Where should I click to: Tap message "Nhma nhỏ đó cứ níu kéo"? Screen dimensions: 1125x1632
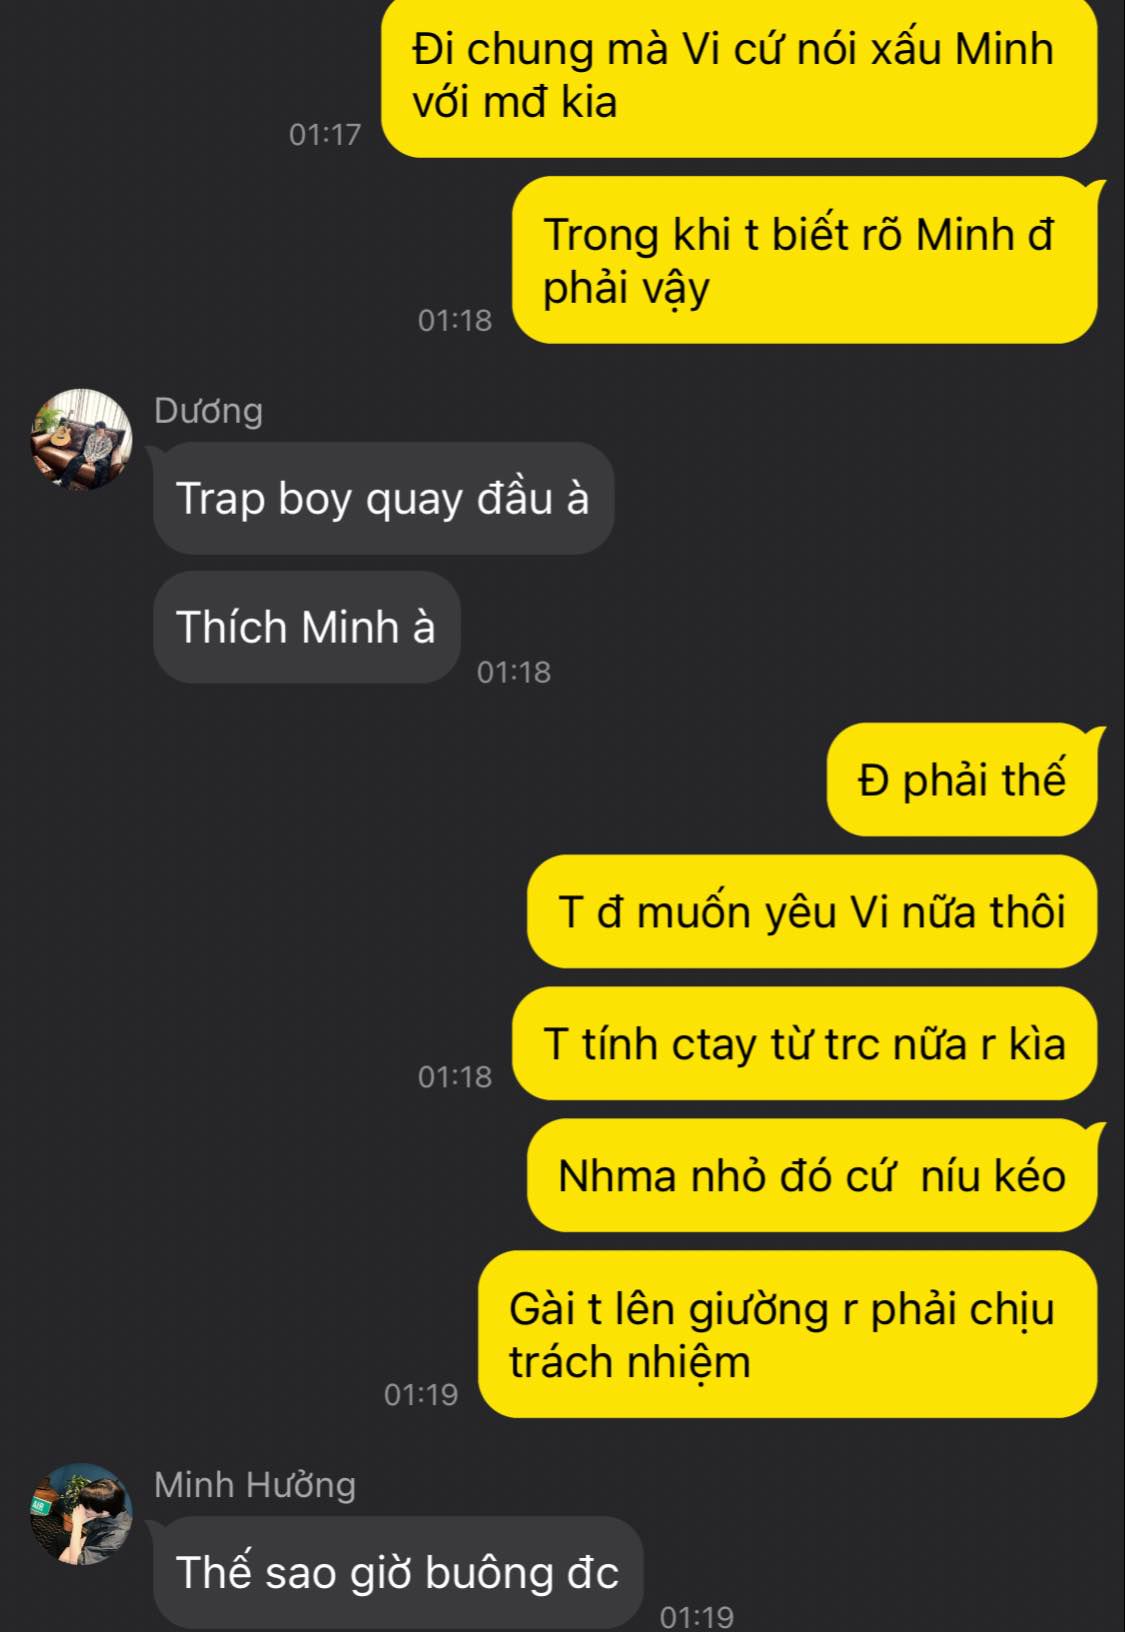(812, 1176)
